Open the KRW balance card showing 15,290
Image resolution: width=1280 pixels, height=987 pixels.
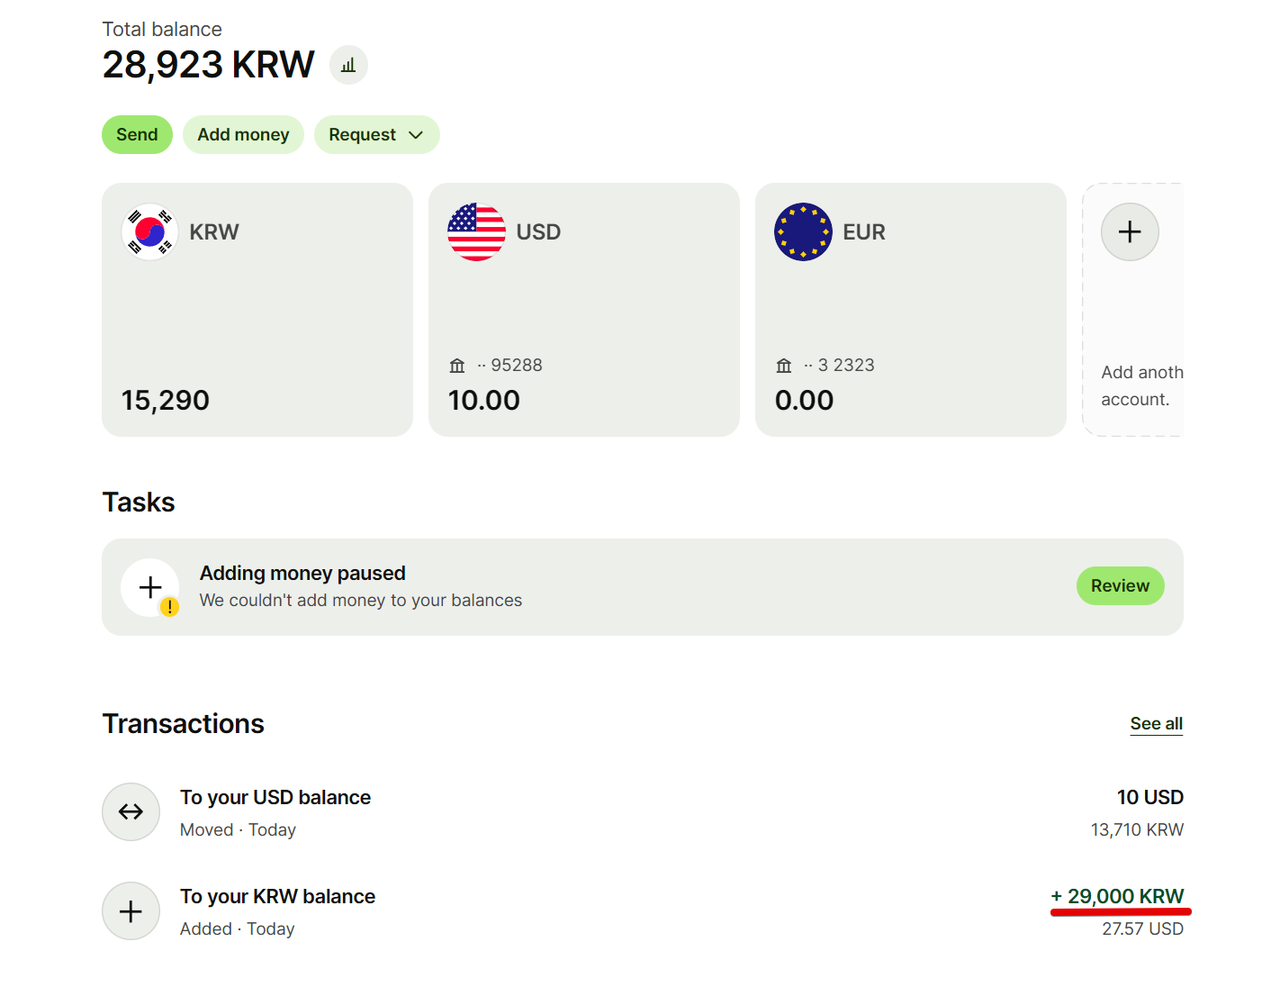pos(257,310)
